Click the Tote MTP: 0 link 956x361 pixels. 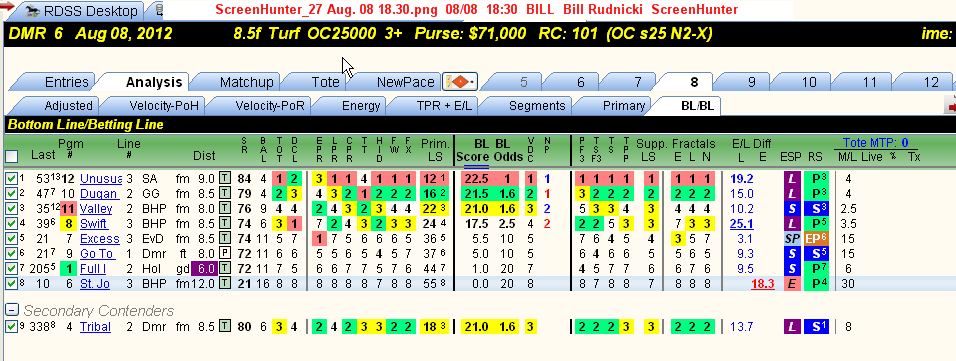[x=876, y=143]
